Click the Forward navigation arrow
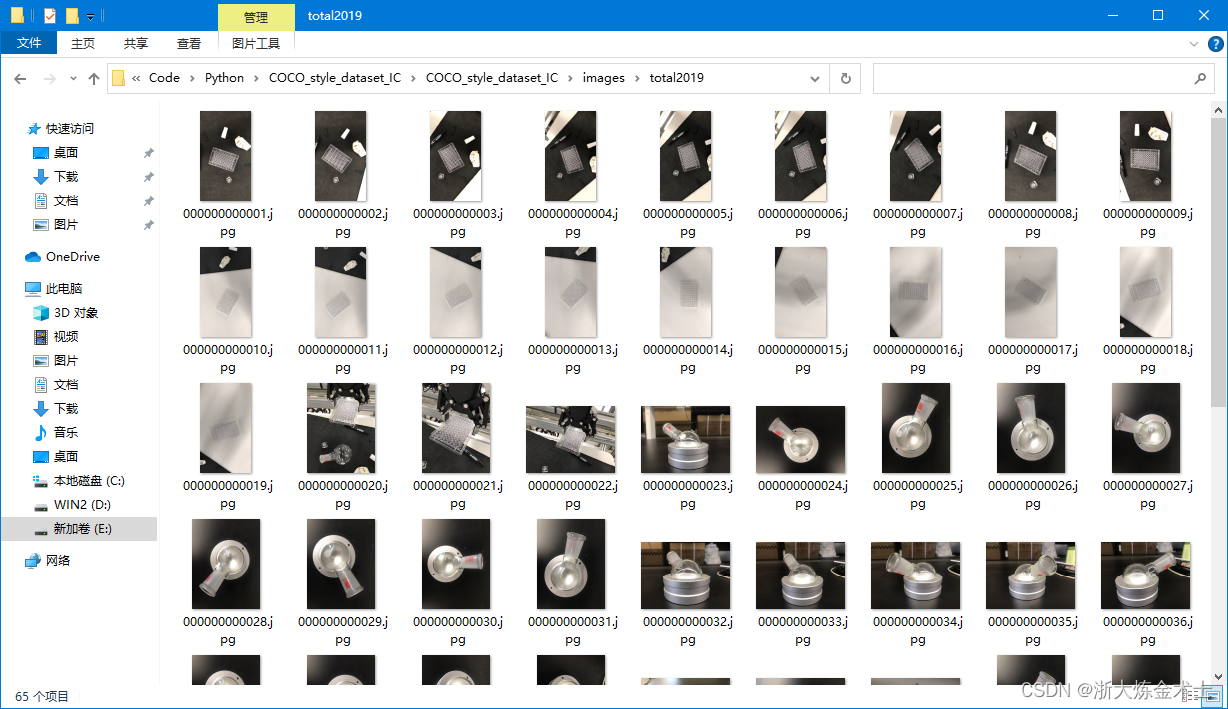This screenshot has height=709, width=1228. (x=49, y=78)
